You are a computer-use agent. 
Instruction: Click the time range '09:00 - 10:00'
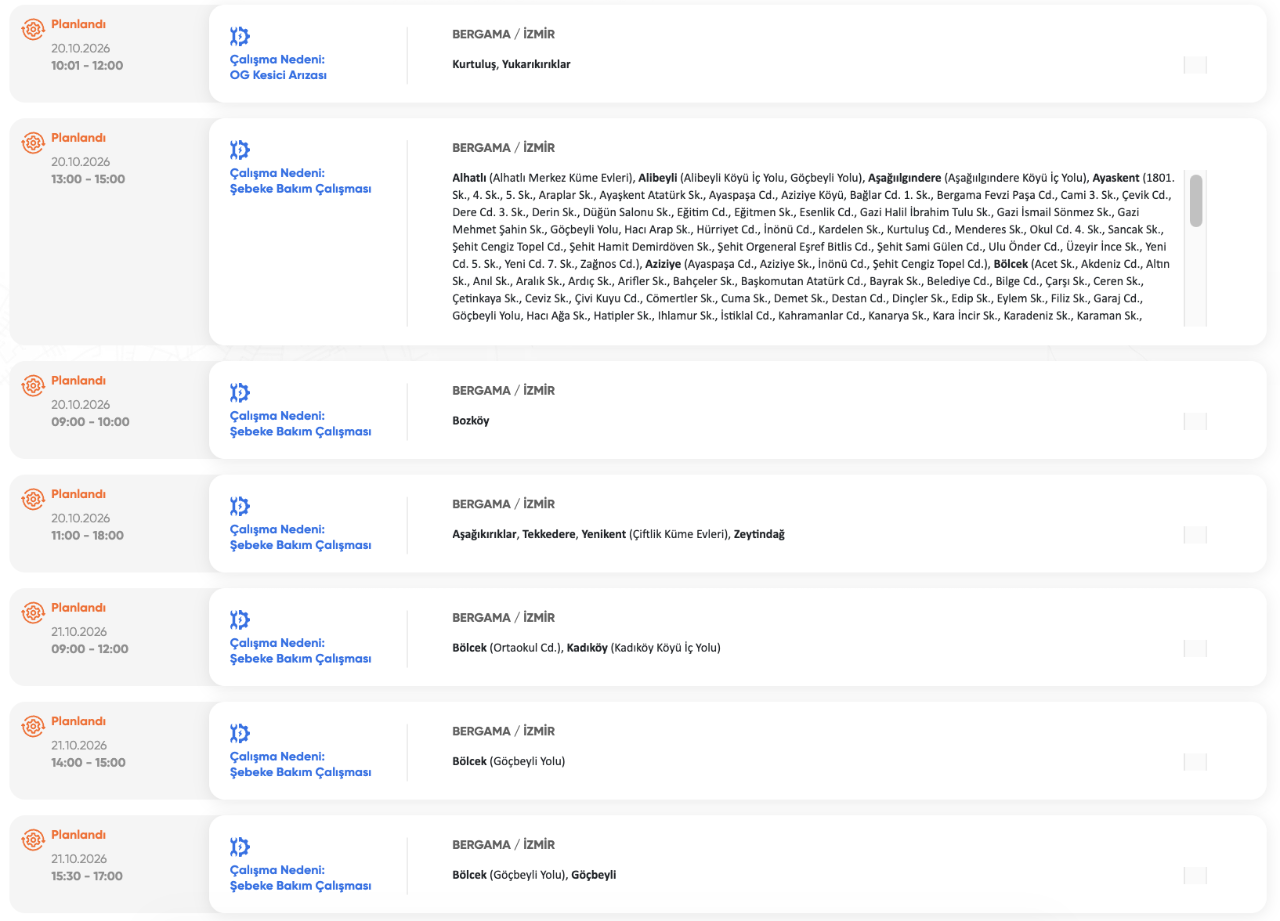90,422
